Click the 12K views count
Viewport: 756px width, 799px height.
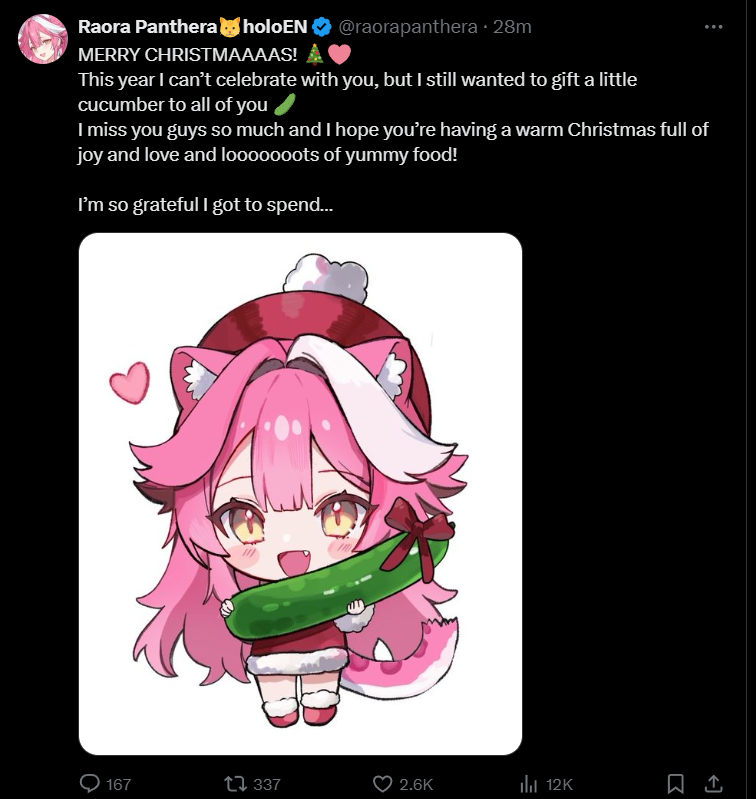[559, 784]
